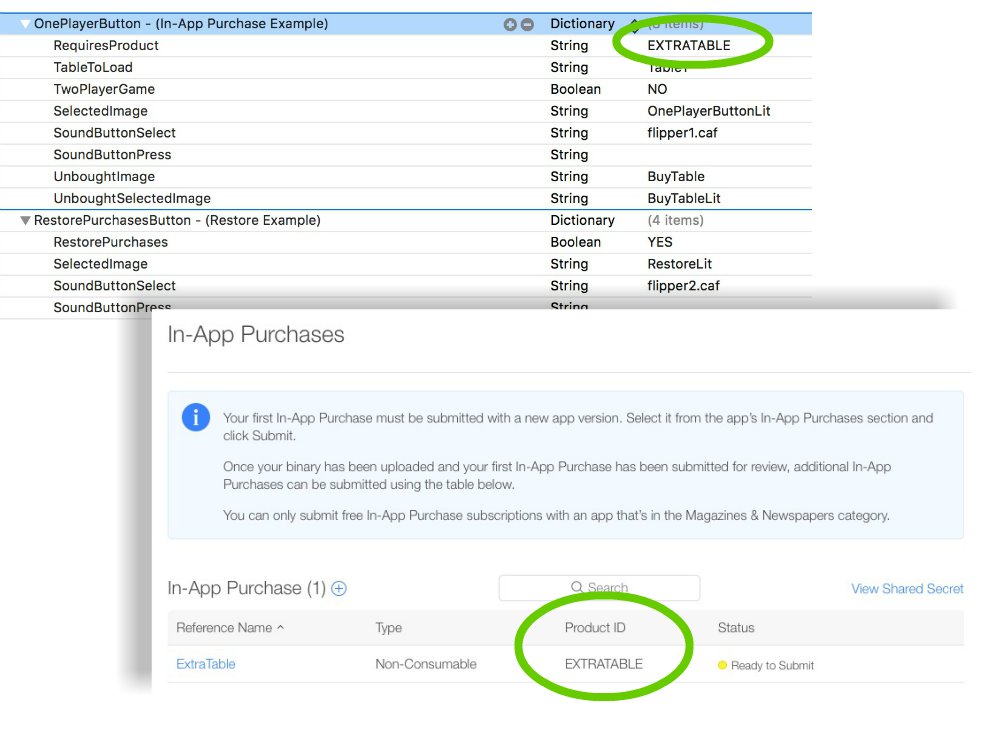Click the Status column header

[736, 628]
